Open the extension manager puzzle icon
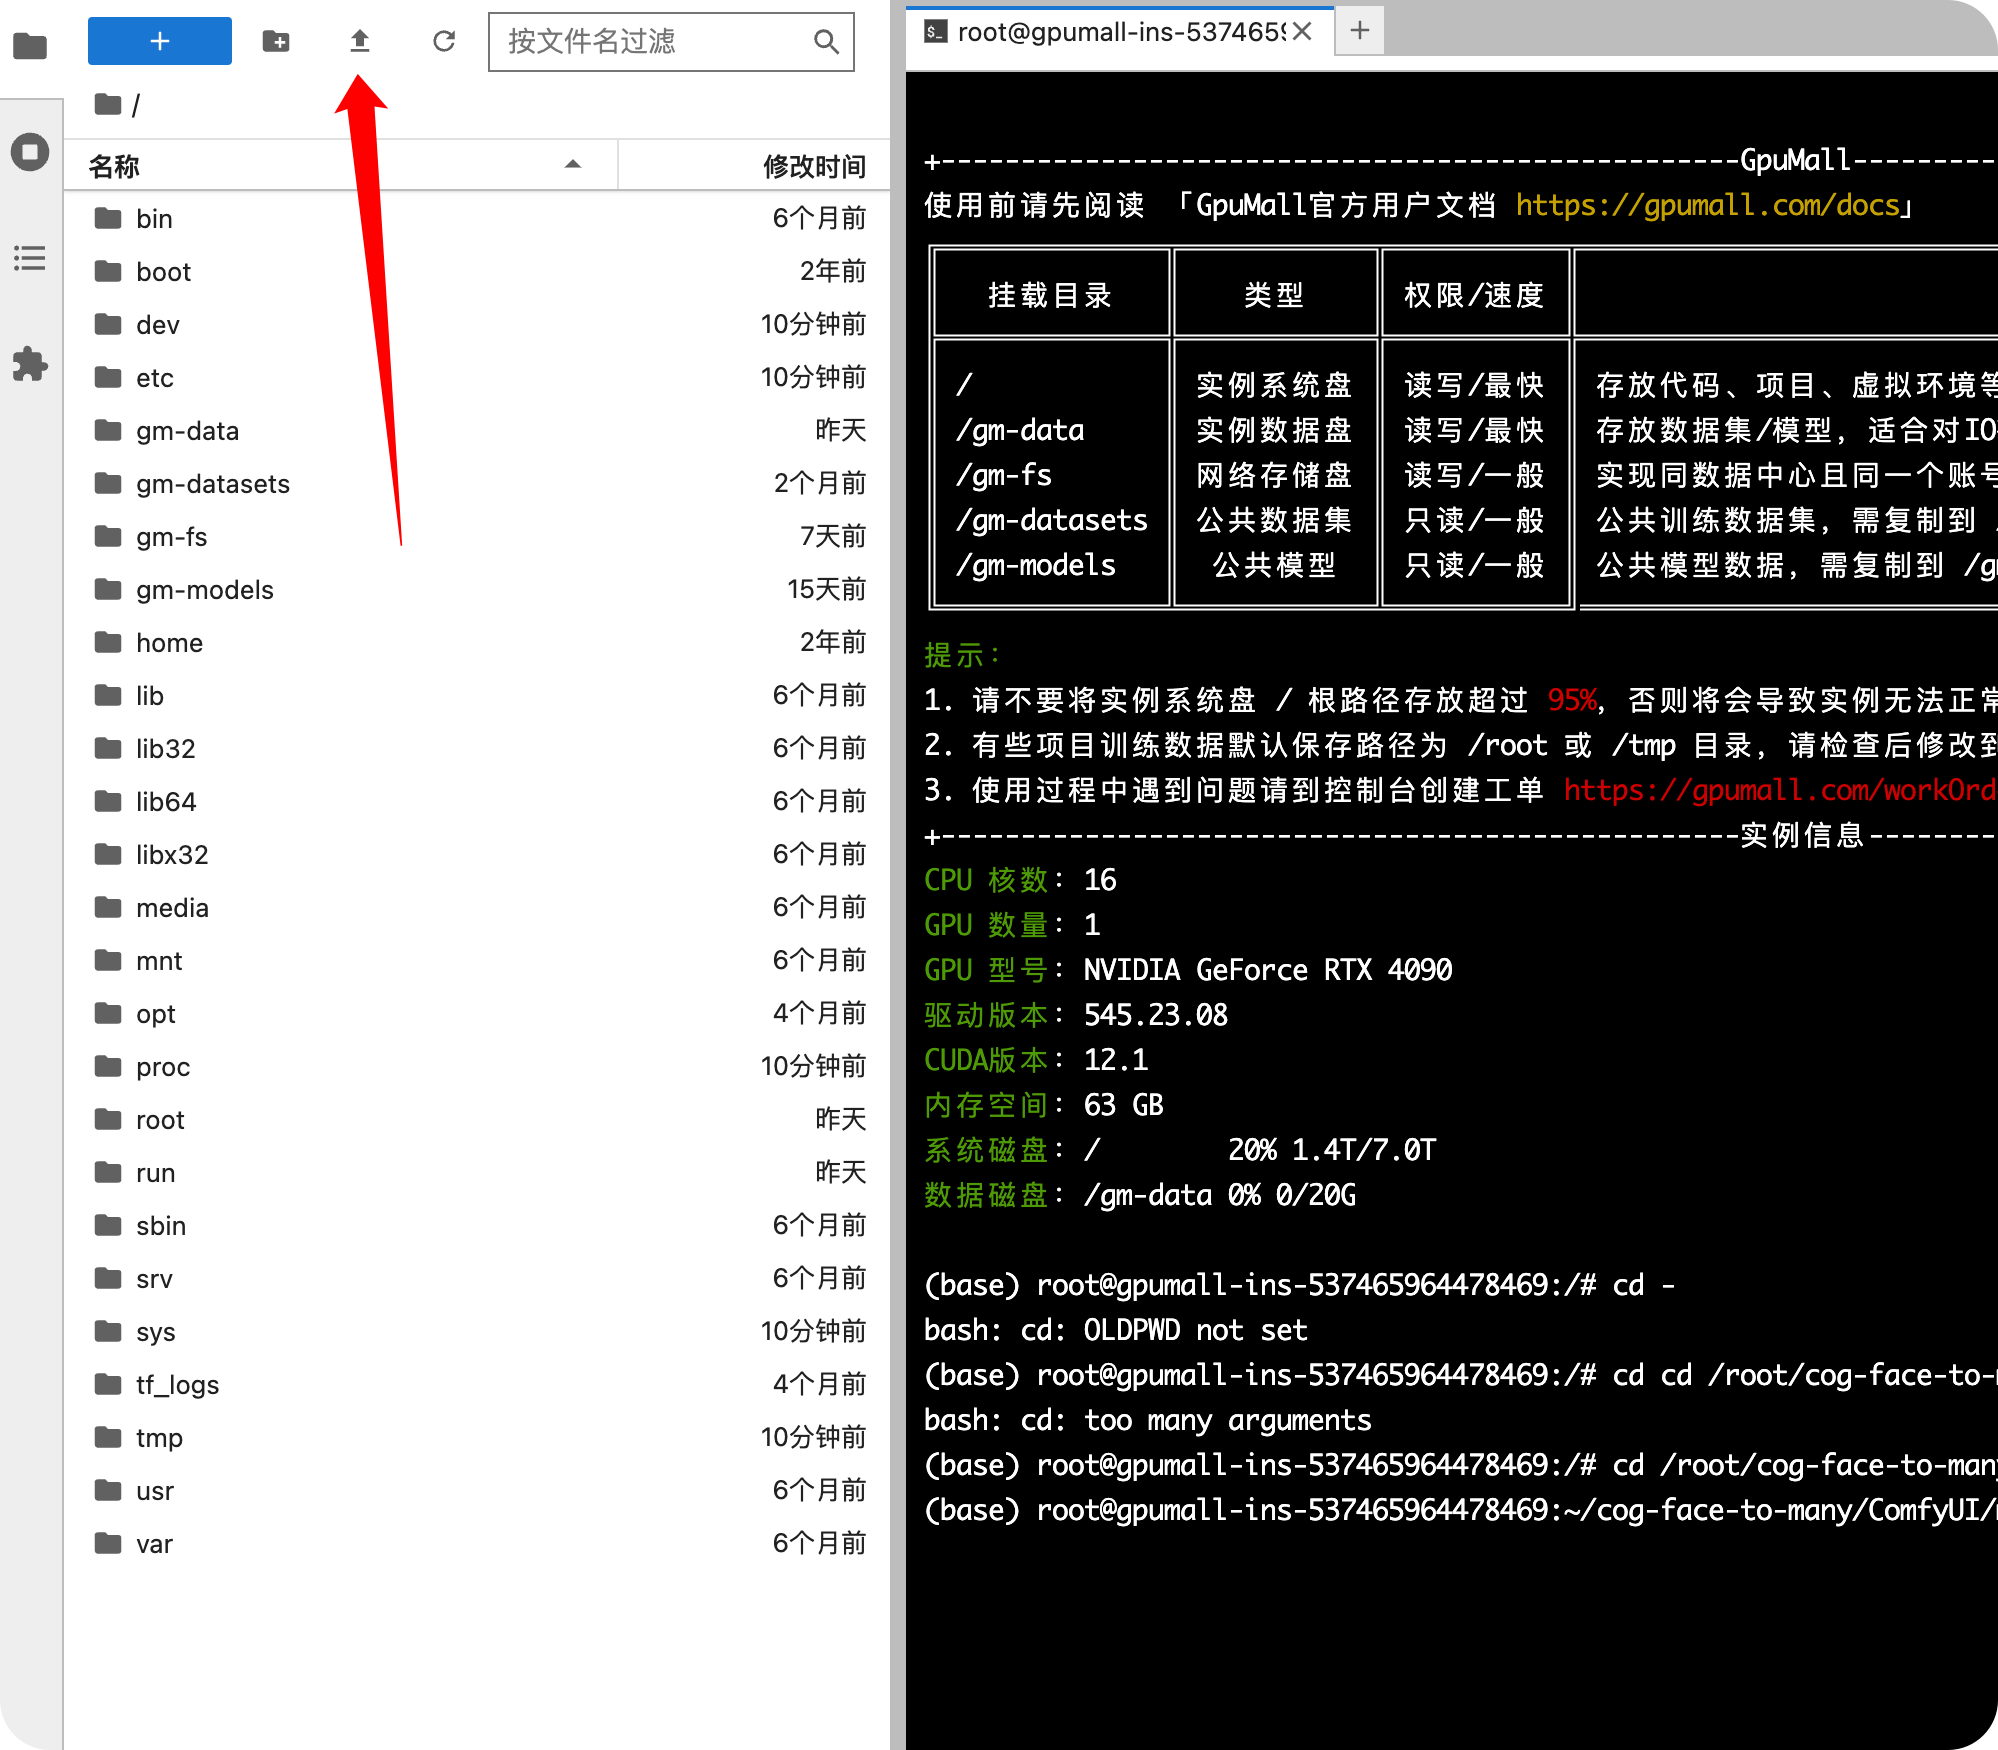This screenshot has height=1750, width=1998. pos(30,364)
